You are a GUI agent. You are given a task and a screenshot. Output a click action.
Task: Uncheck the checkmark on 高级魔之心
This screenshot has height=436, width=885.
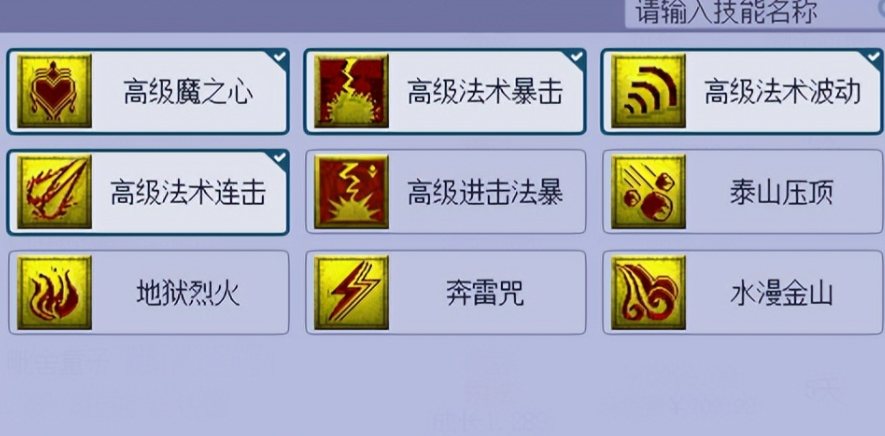(x=279, y=57)
